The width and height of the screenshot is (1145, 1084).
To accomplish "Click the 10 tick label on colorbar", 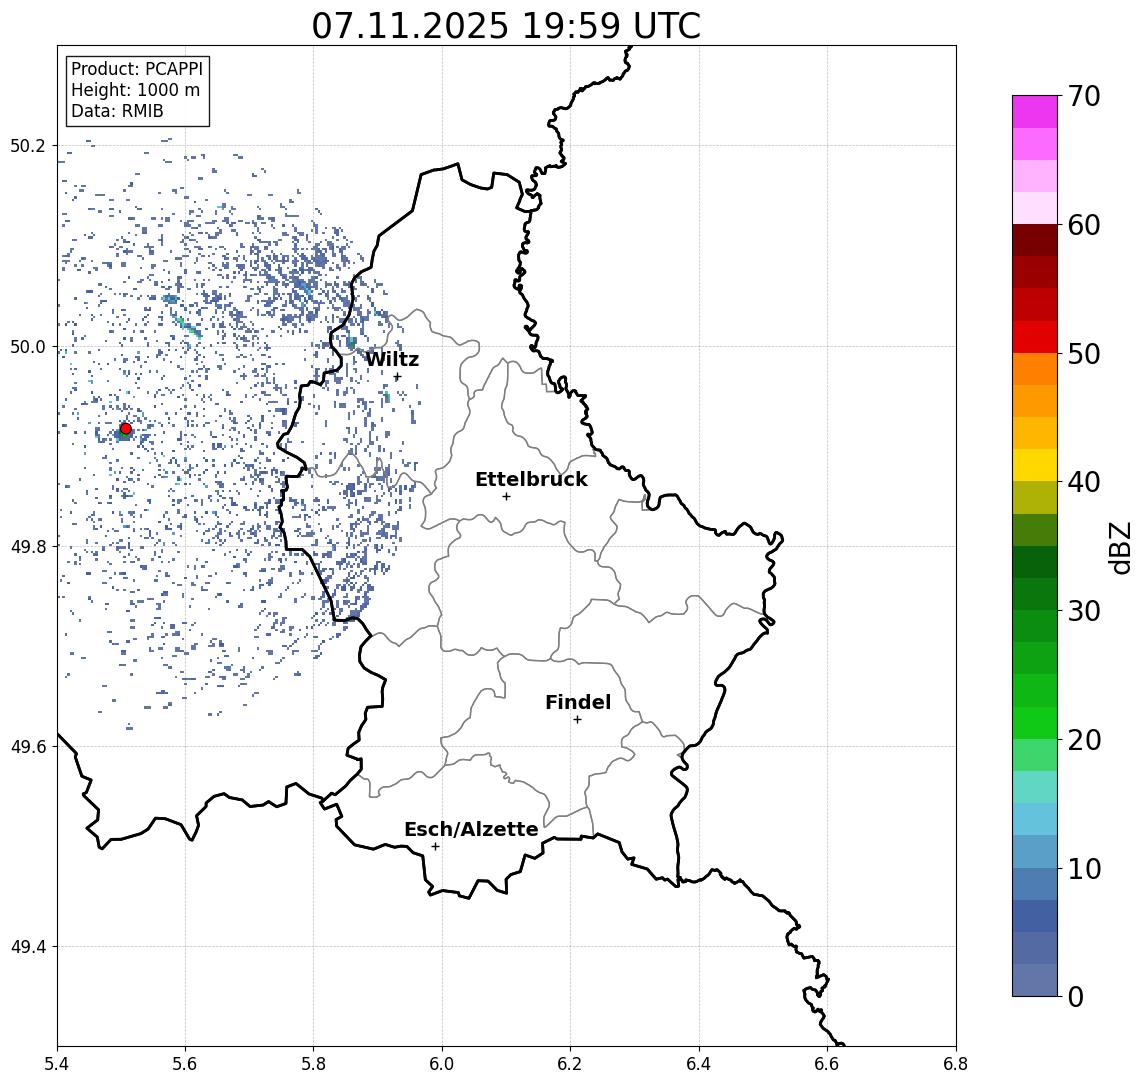I will (x=1084, y=869).
